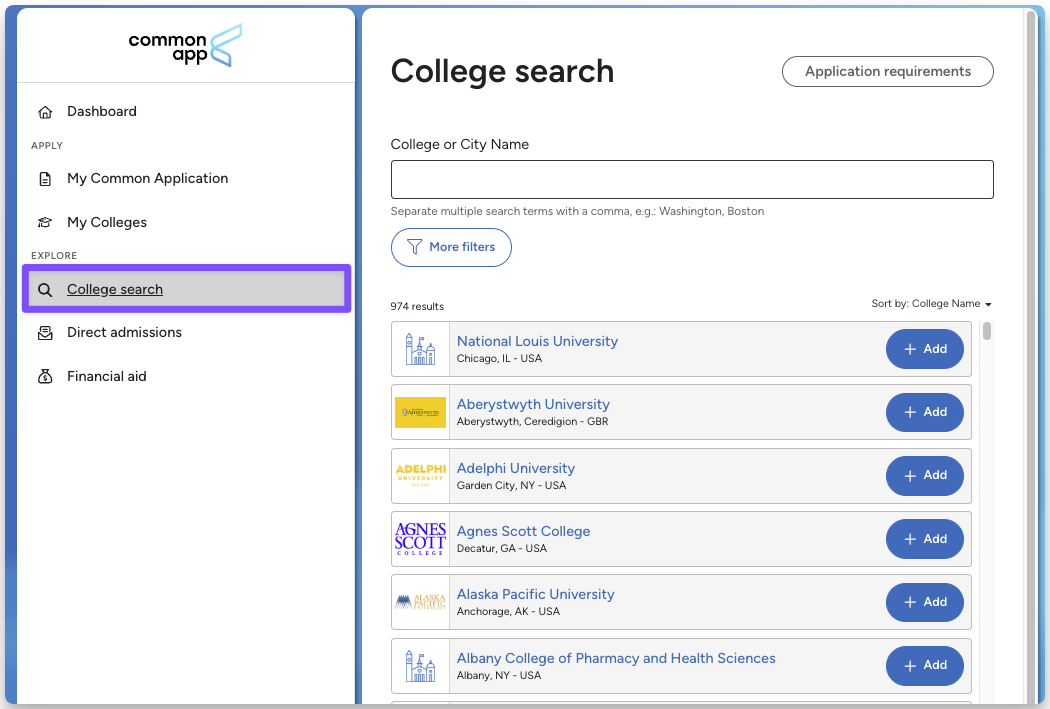This screenshot has width=1050, height=709.
Task: Add Albany College of Pharmacy and Health Sciences
Action: [925, 665]
